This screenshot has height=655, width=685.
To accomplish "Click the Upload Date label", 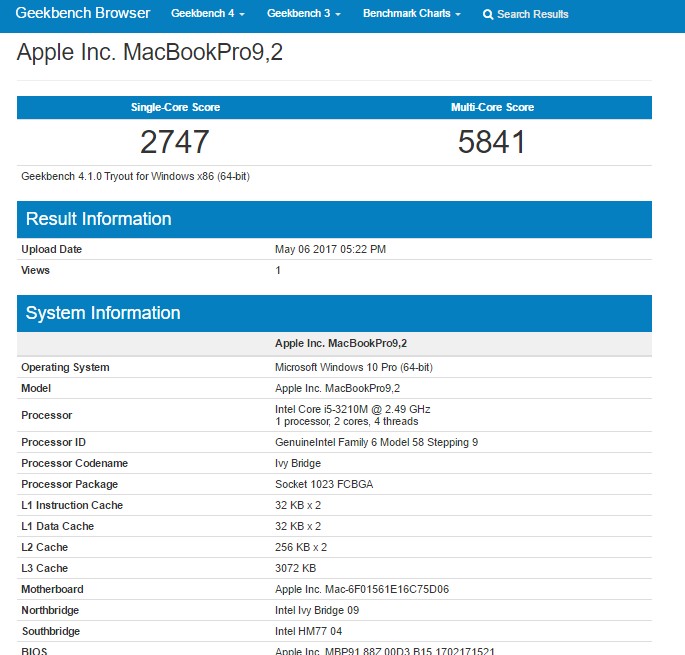I will click(x=52, y=249).
